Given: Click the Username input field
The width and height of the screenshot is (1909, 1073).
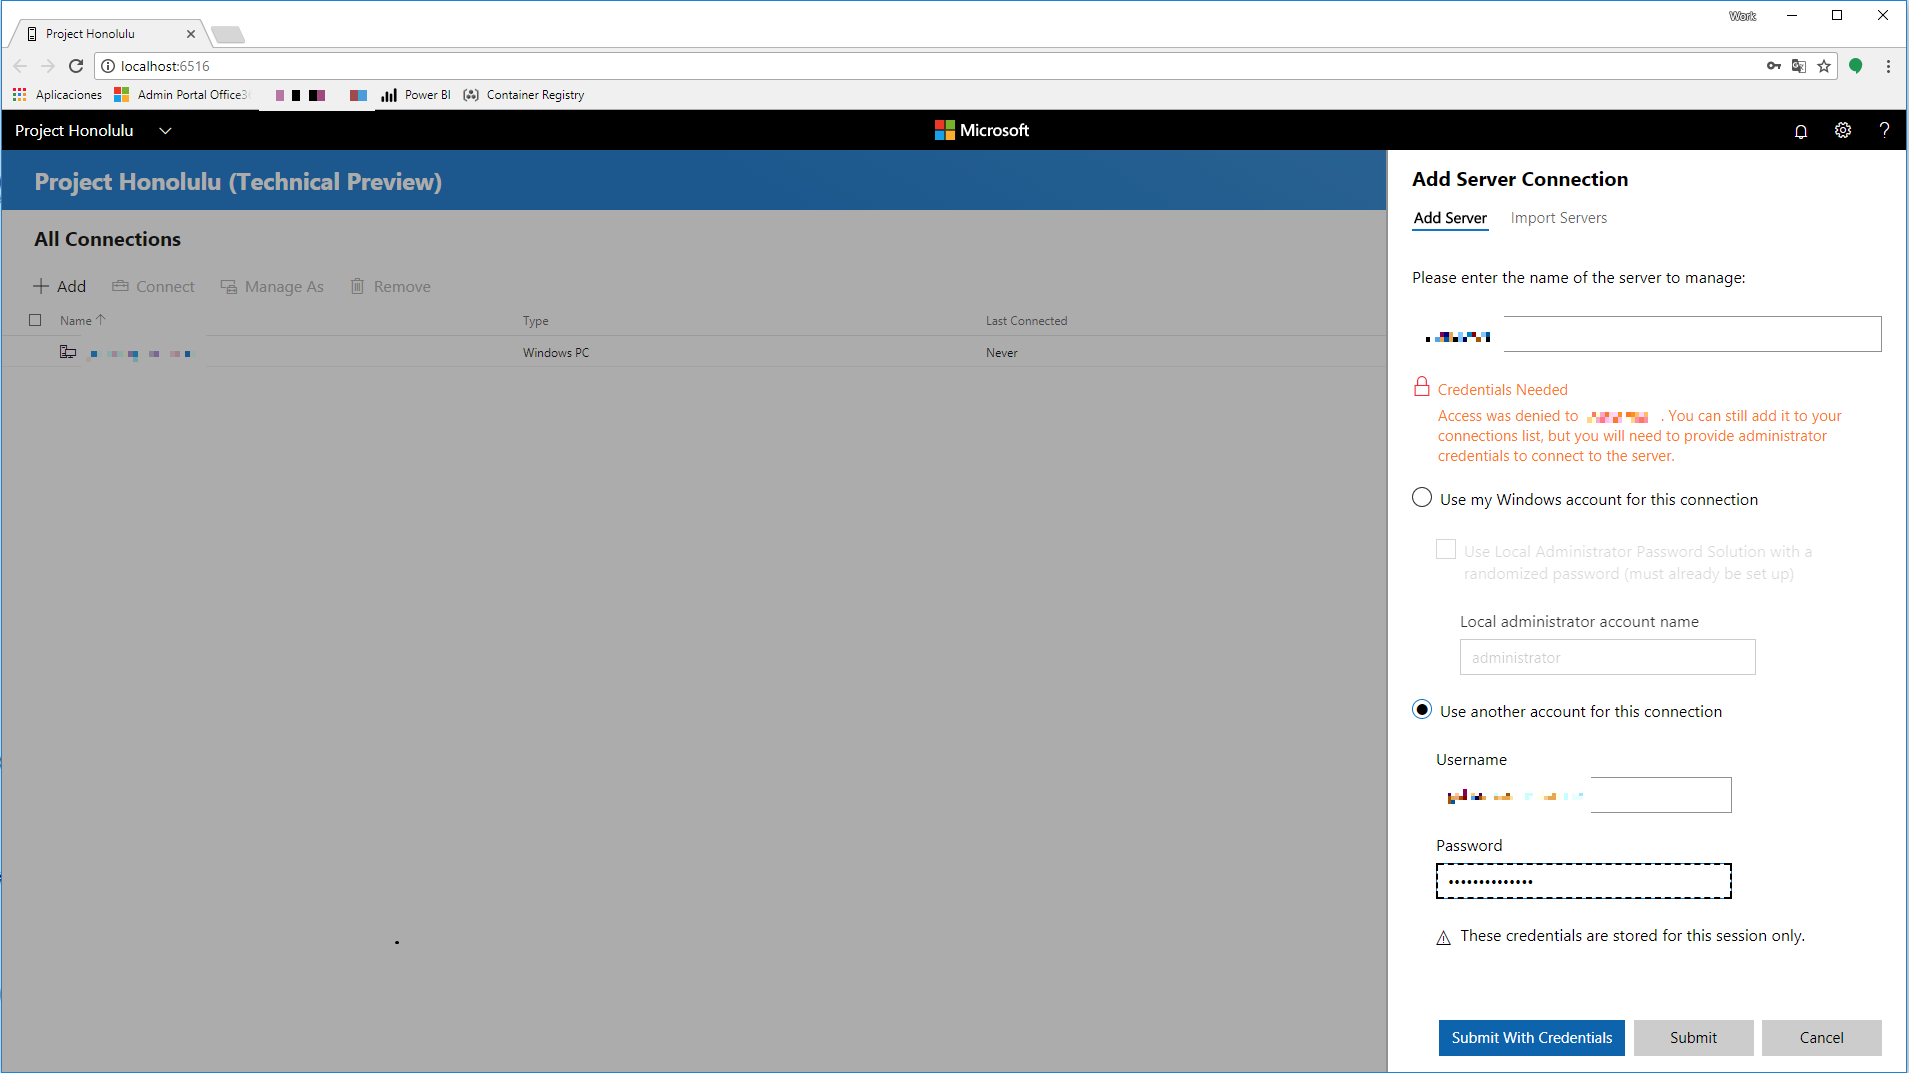Looking at the screenshot, I should tap(1584, 795).
